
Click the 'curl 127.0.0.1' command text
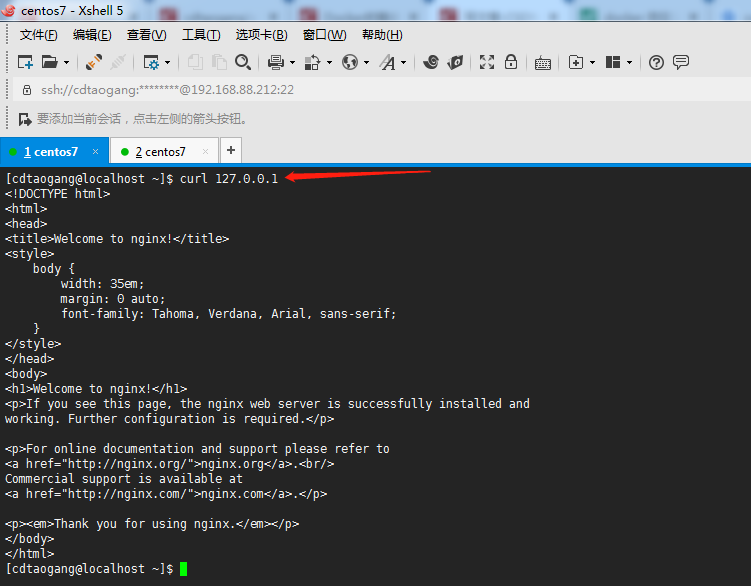[x=228, y=179]
